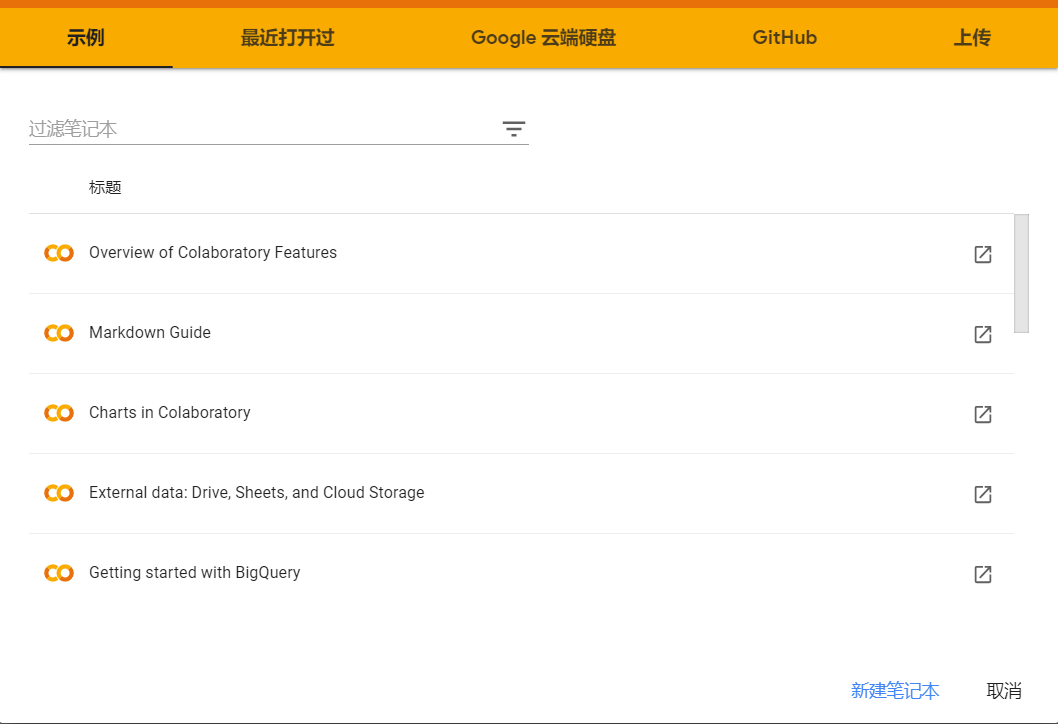Click the 标题 column header
This screenshot has width=1058, height=724.
point(105,188)
